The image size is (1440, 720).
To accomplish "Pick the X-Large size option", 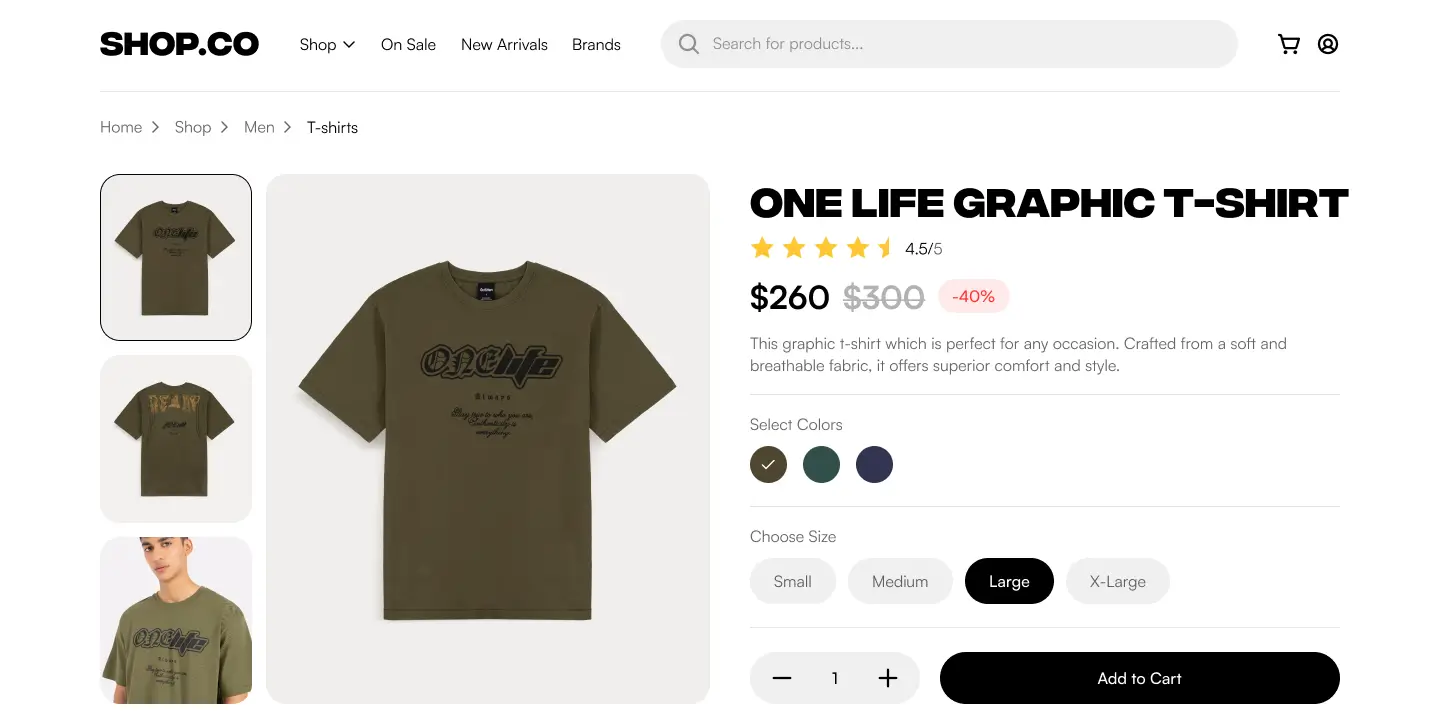I will click(x=1117, y=581).
